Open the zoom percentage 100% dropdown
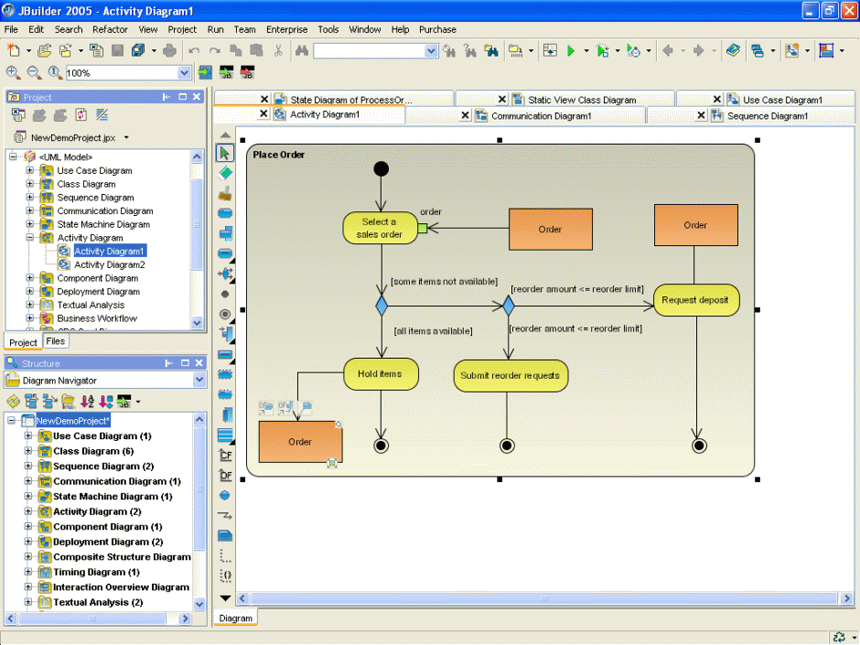The height and width of the screenshot is (645, 860). [184, 73]
